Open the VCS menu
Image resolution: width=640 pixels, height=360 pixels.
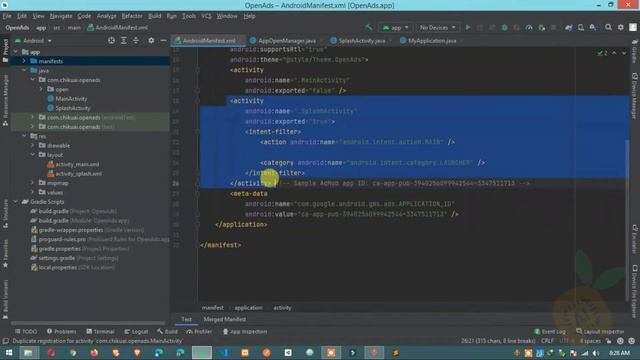(x=206, y=16)
